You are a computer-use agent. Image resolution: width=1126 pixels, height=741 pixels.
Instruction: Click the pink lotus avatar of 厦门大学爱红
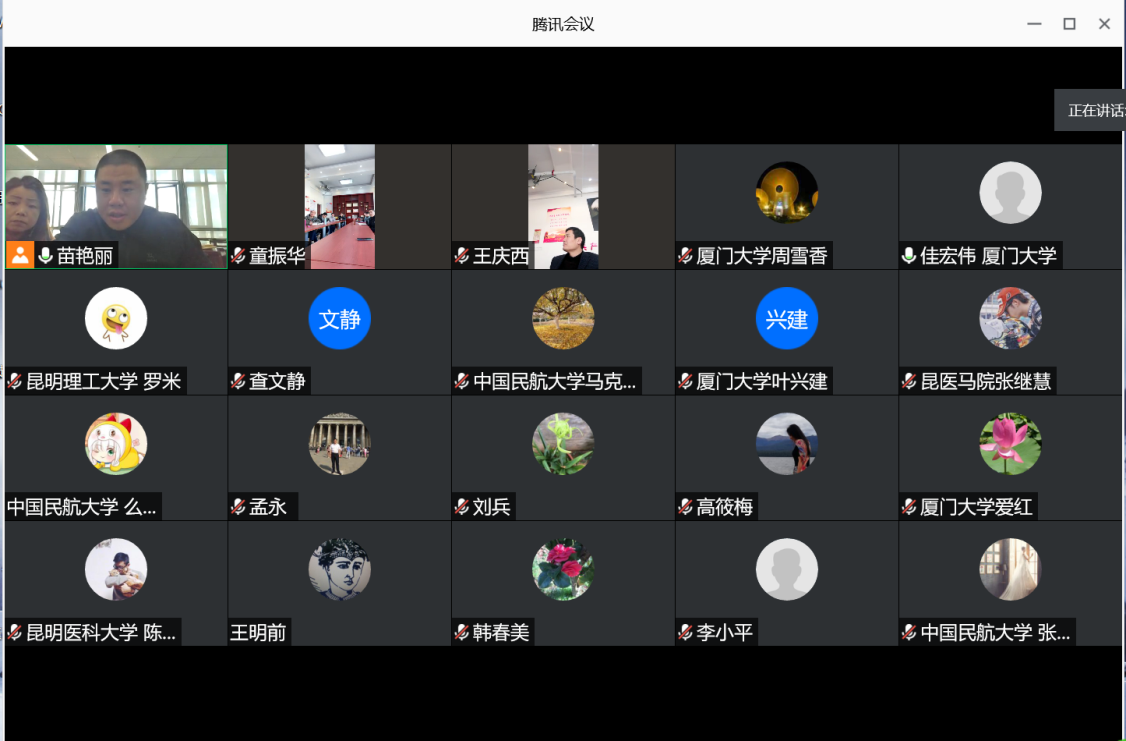point(1010,444)
